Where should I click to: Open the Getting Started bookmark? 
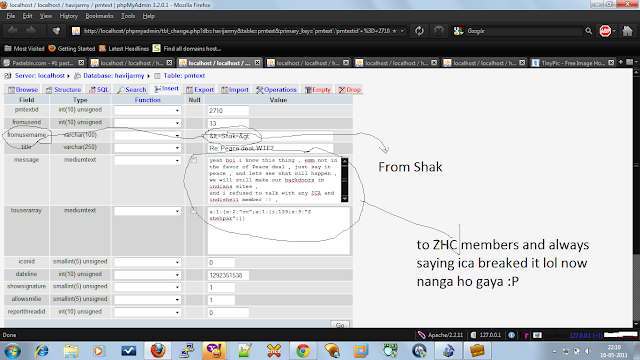[72, 49]
